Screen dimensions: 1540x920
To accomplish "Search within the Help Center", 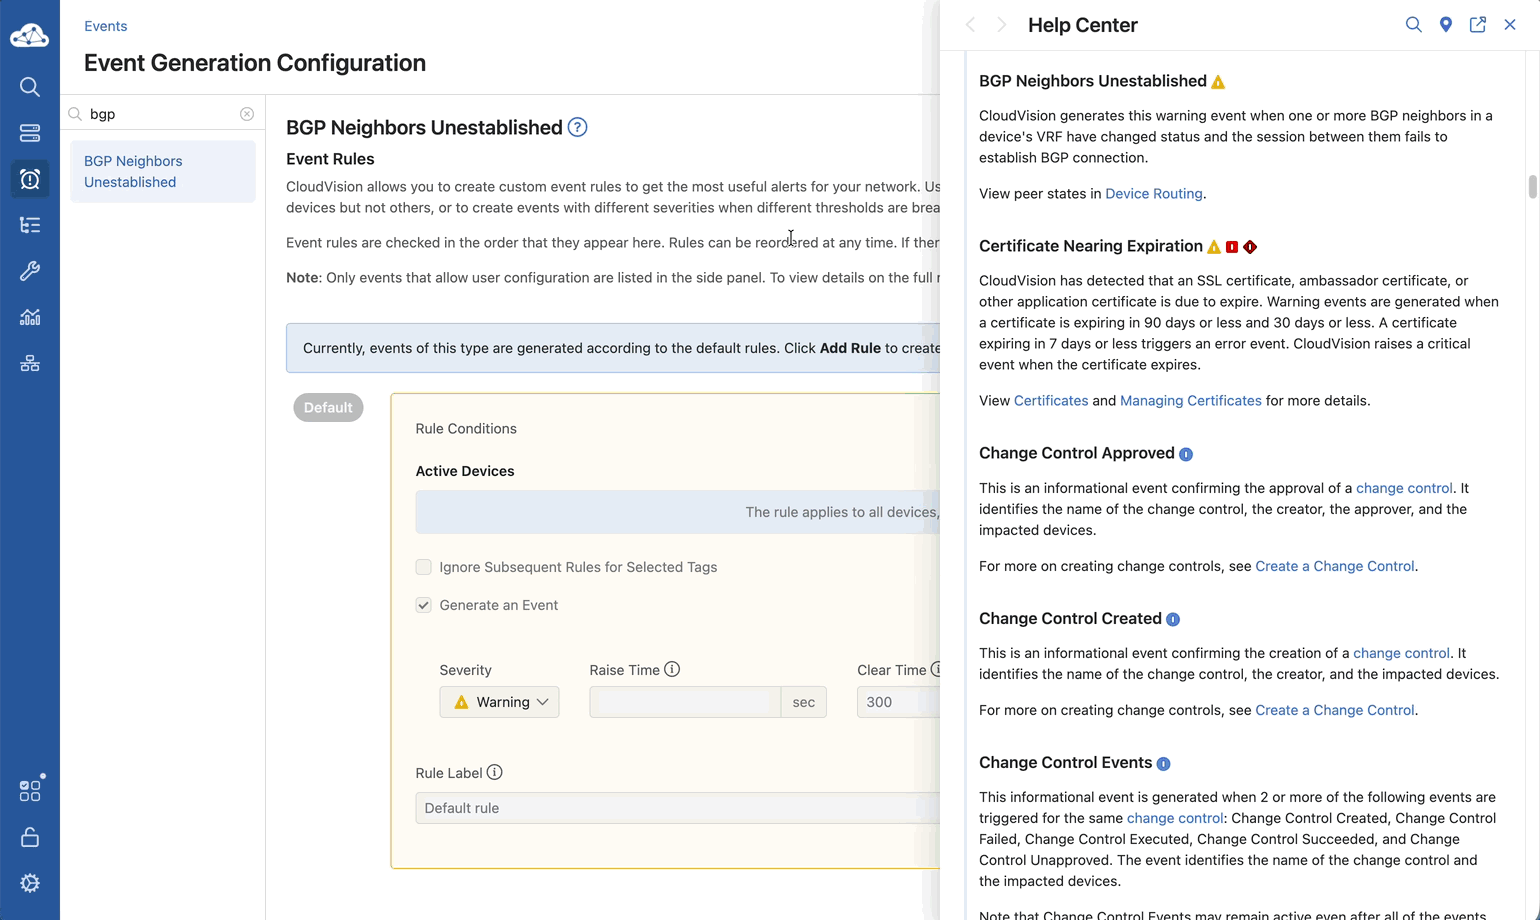I will 1413,25.
